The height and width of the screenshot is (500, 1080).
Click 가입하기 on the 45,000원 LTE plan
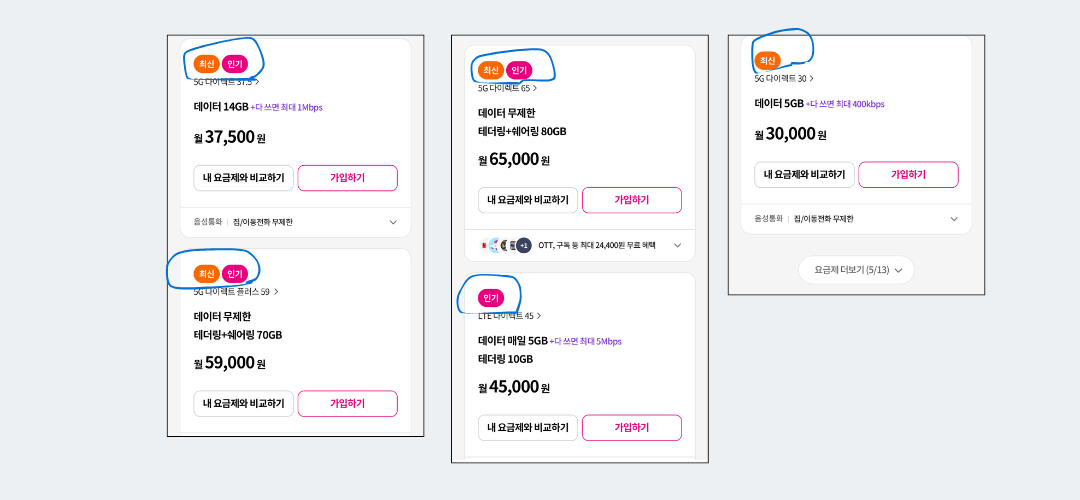tap(632, 428)
